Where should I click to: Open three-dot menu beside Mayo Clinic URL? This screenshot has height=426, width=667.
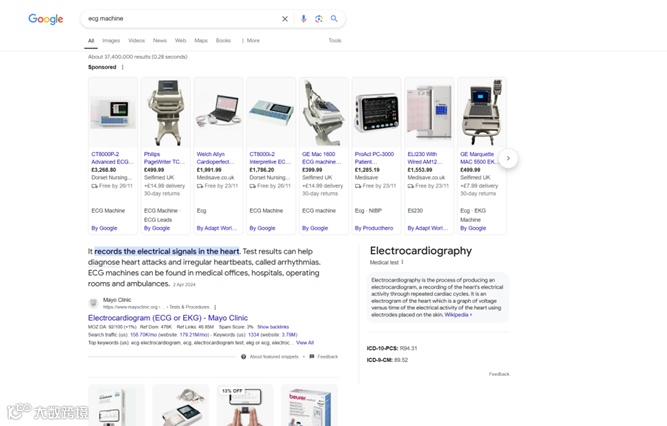pyautogui.click(x=215, y=307)
